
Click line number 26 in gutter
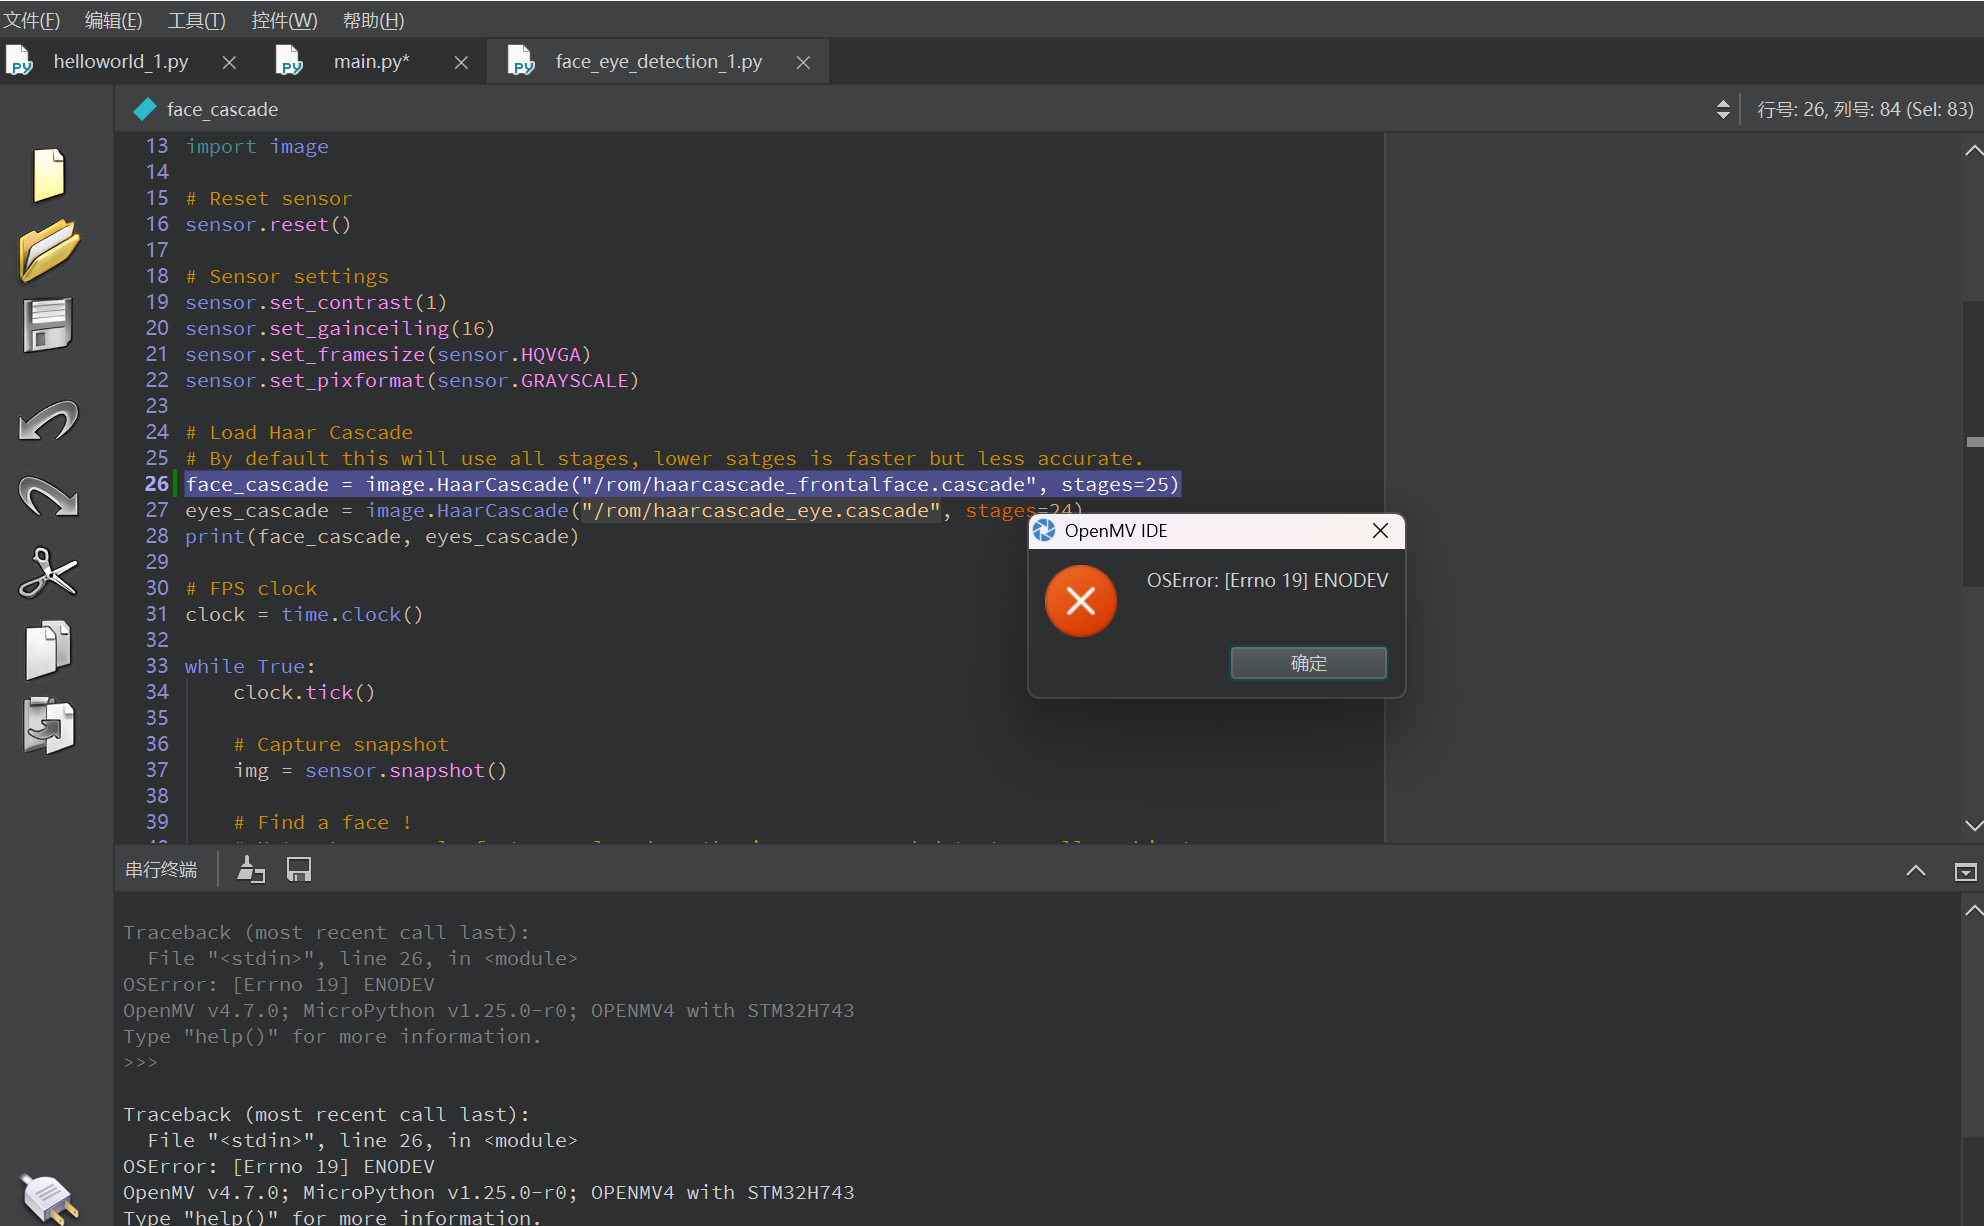coord(157,484)
